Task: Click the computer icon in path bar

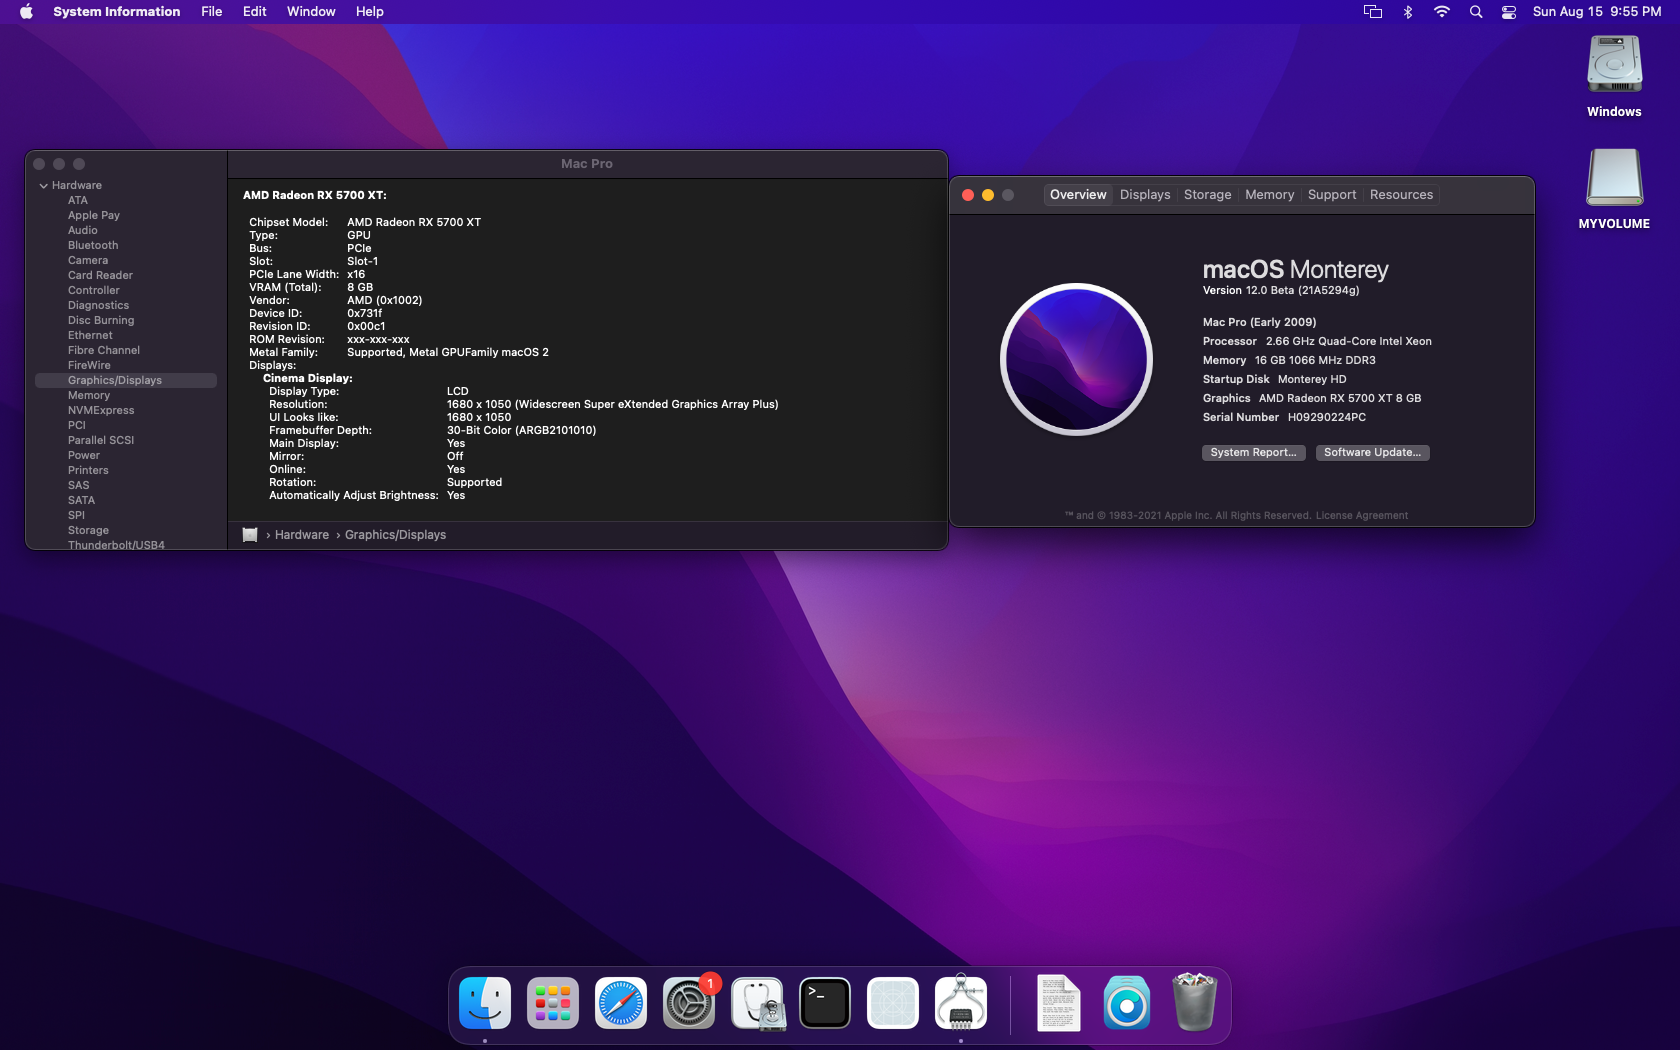Action: pyautogui.click(x=250, y=535)
